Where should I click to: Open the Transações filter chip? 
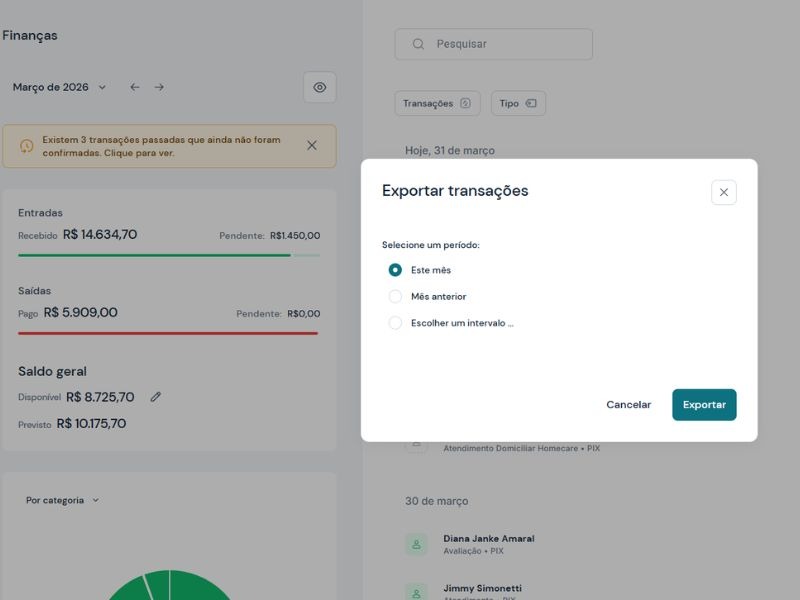click(x=437, y=103)
